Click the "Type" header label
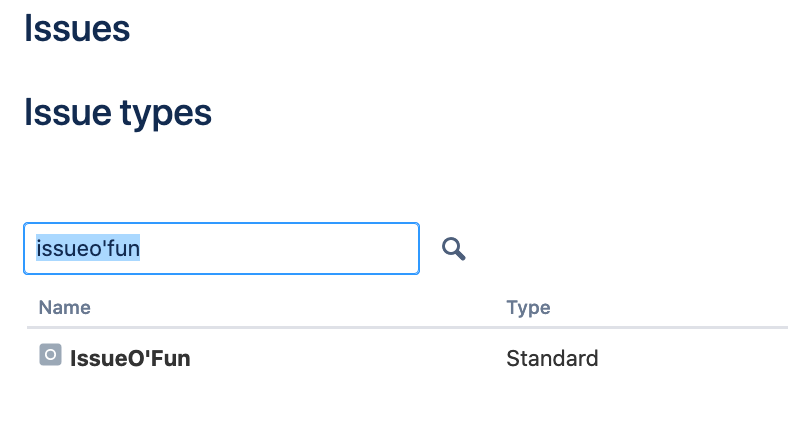 (528, 307)
